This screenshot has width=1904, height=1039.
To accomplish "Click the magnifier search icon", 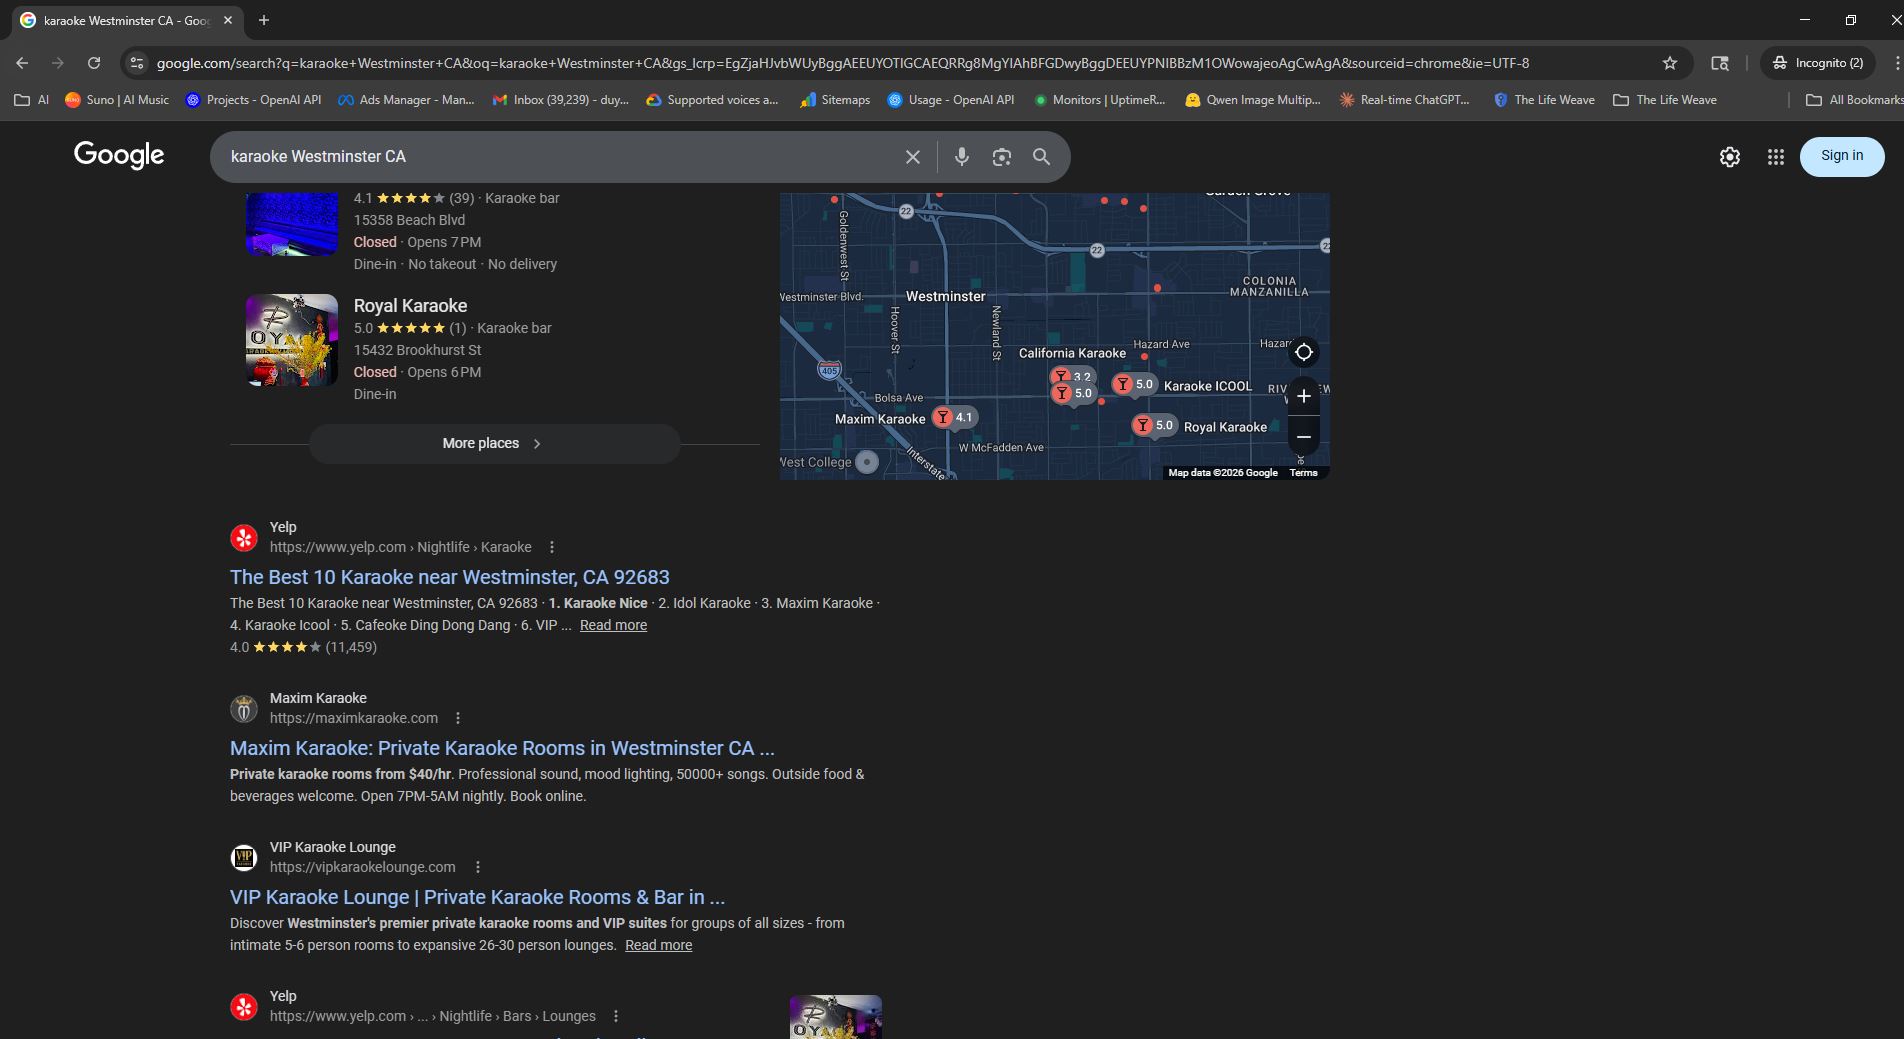I will coord(1041,157).
